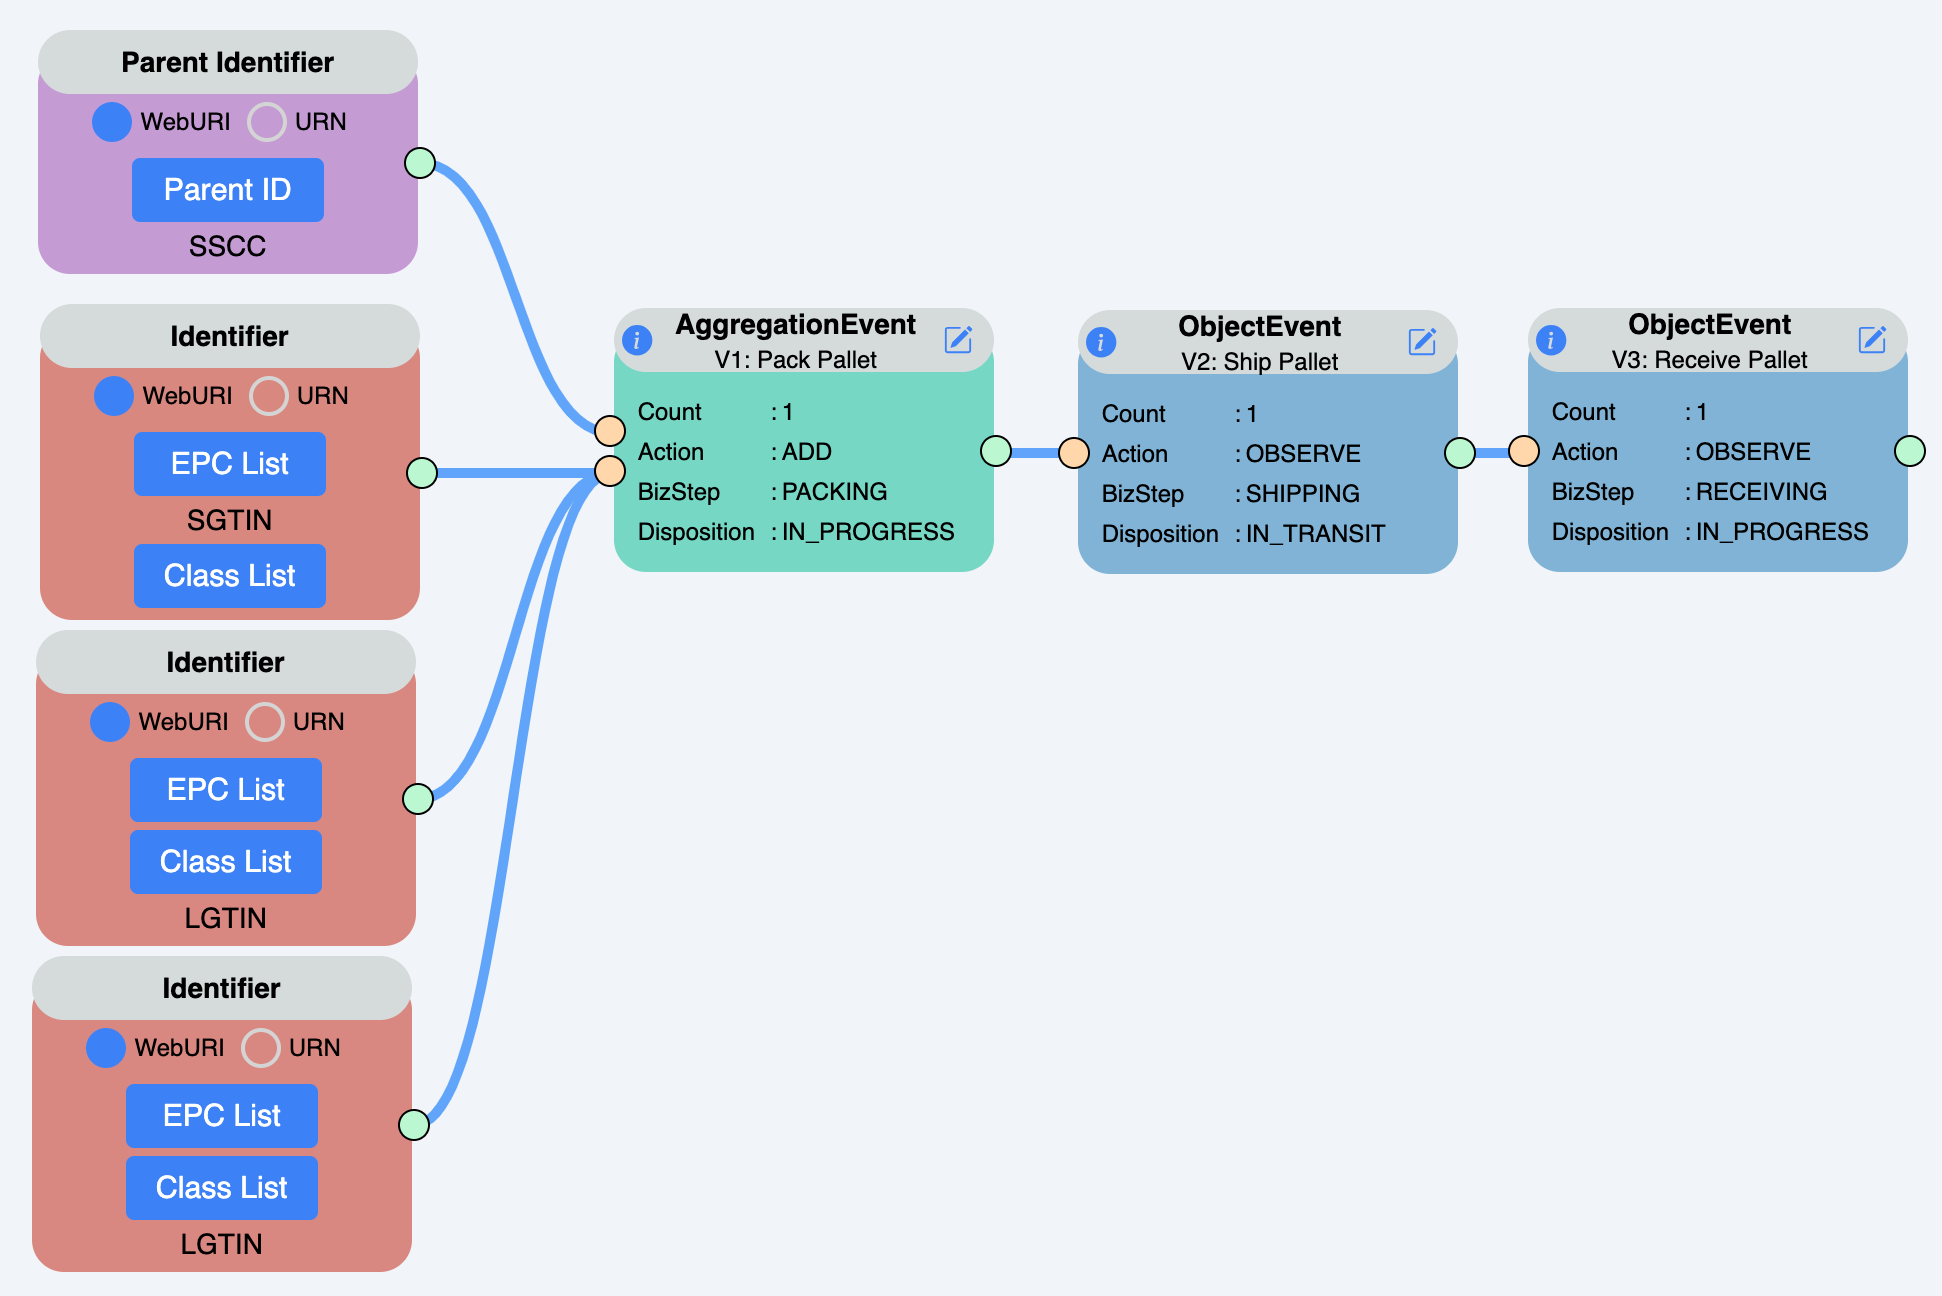Screen dimensions: 1942x1296
Task: Select WebURI radio in bottom LGTIN Identifier
Action: tap(106, 1048)
